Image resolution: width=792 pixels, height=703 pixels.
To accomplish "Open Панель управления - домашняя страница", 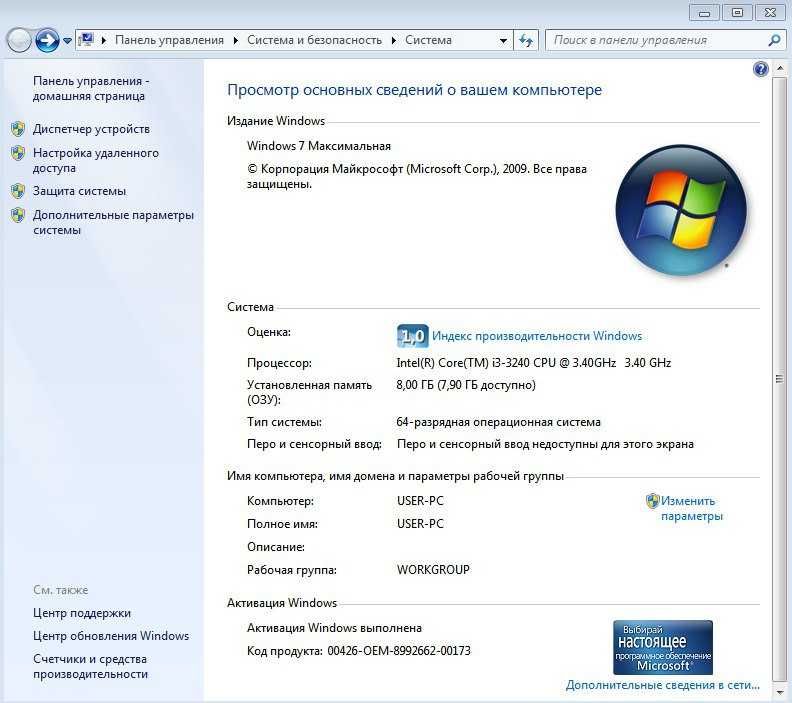I will [x=91, y=88].
